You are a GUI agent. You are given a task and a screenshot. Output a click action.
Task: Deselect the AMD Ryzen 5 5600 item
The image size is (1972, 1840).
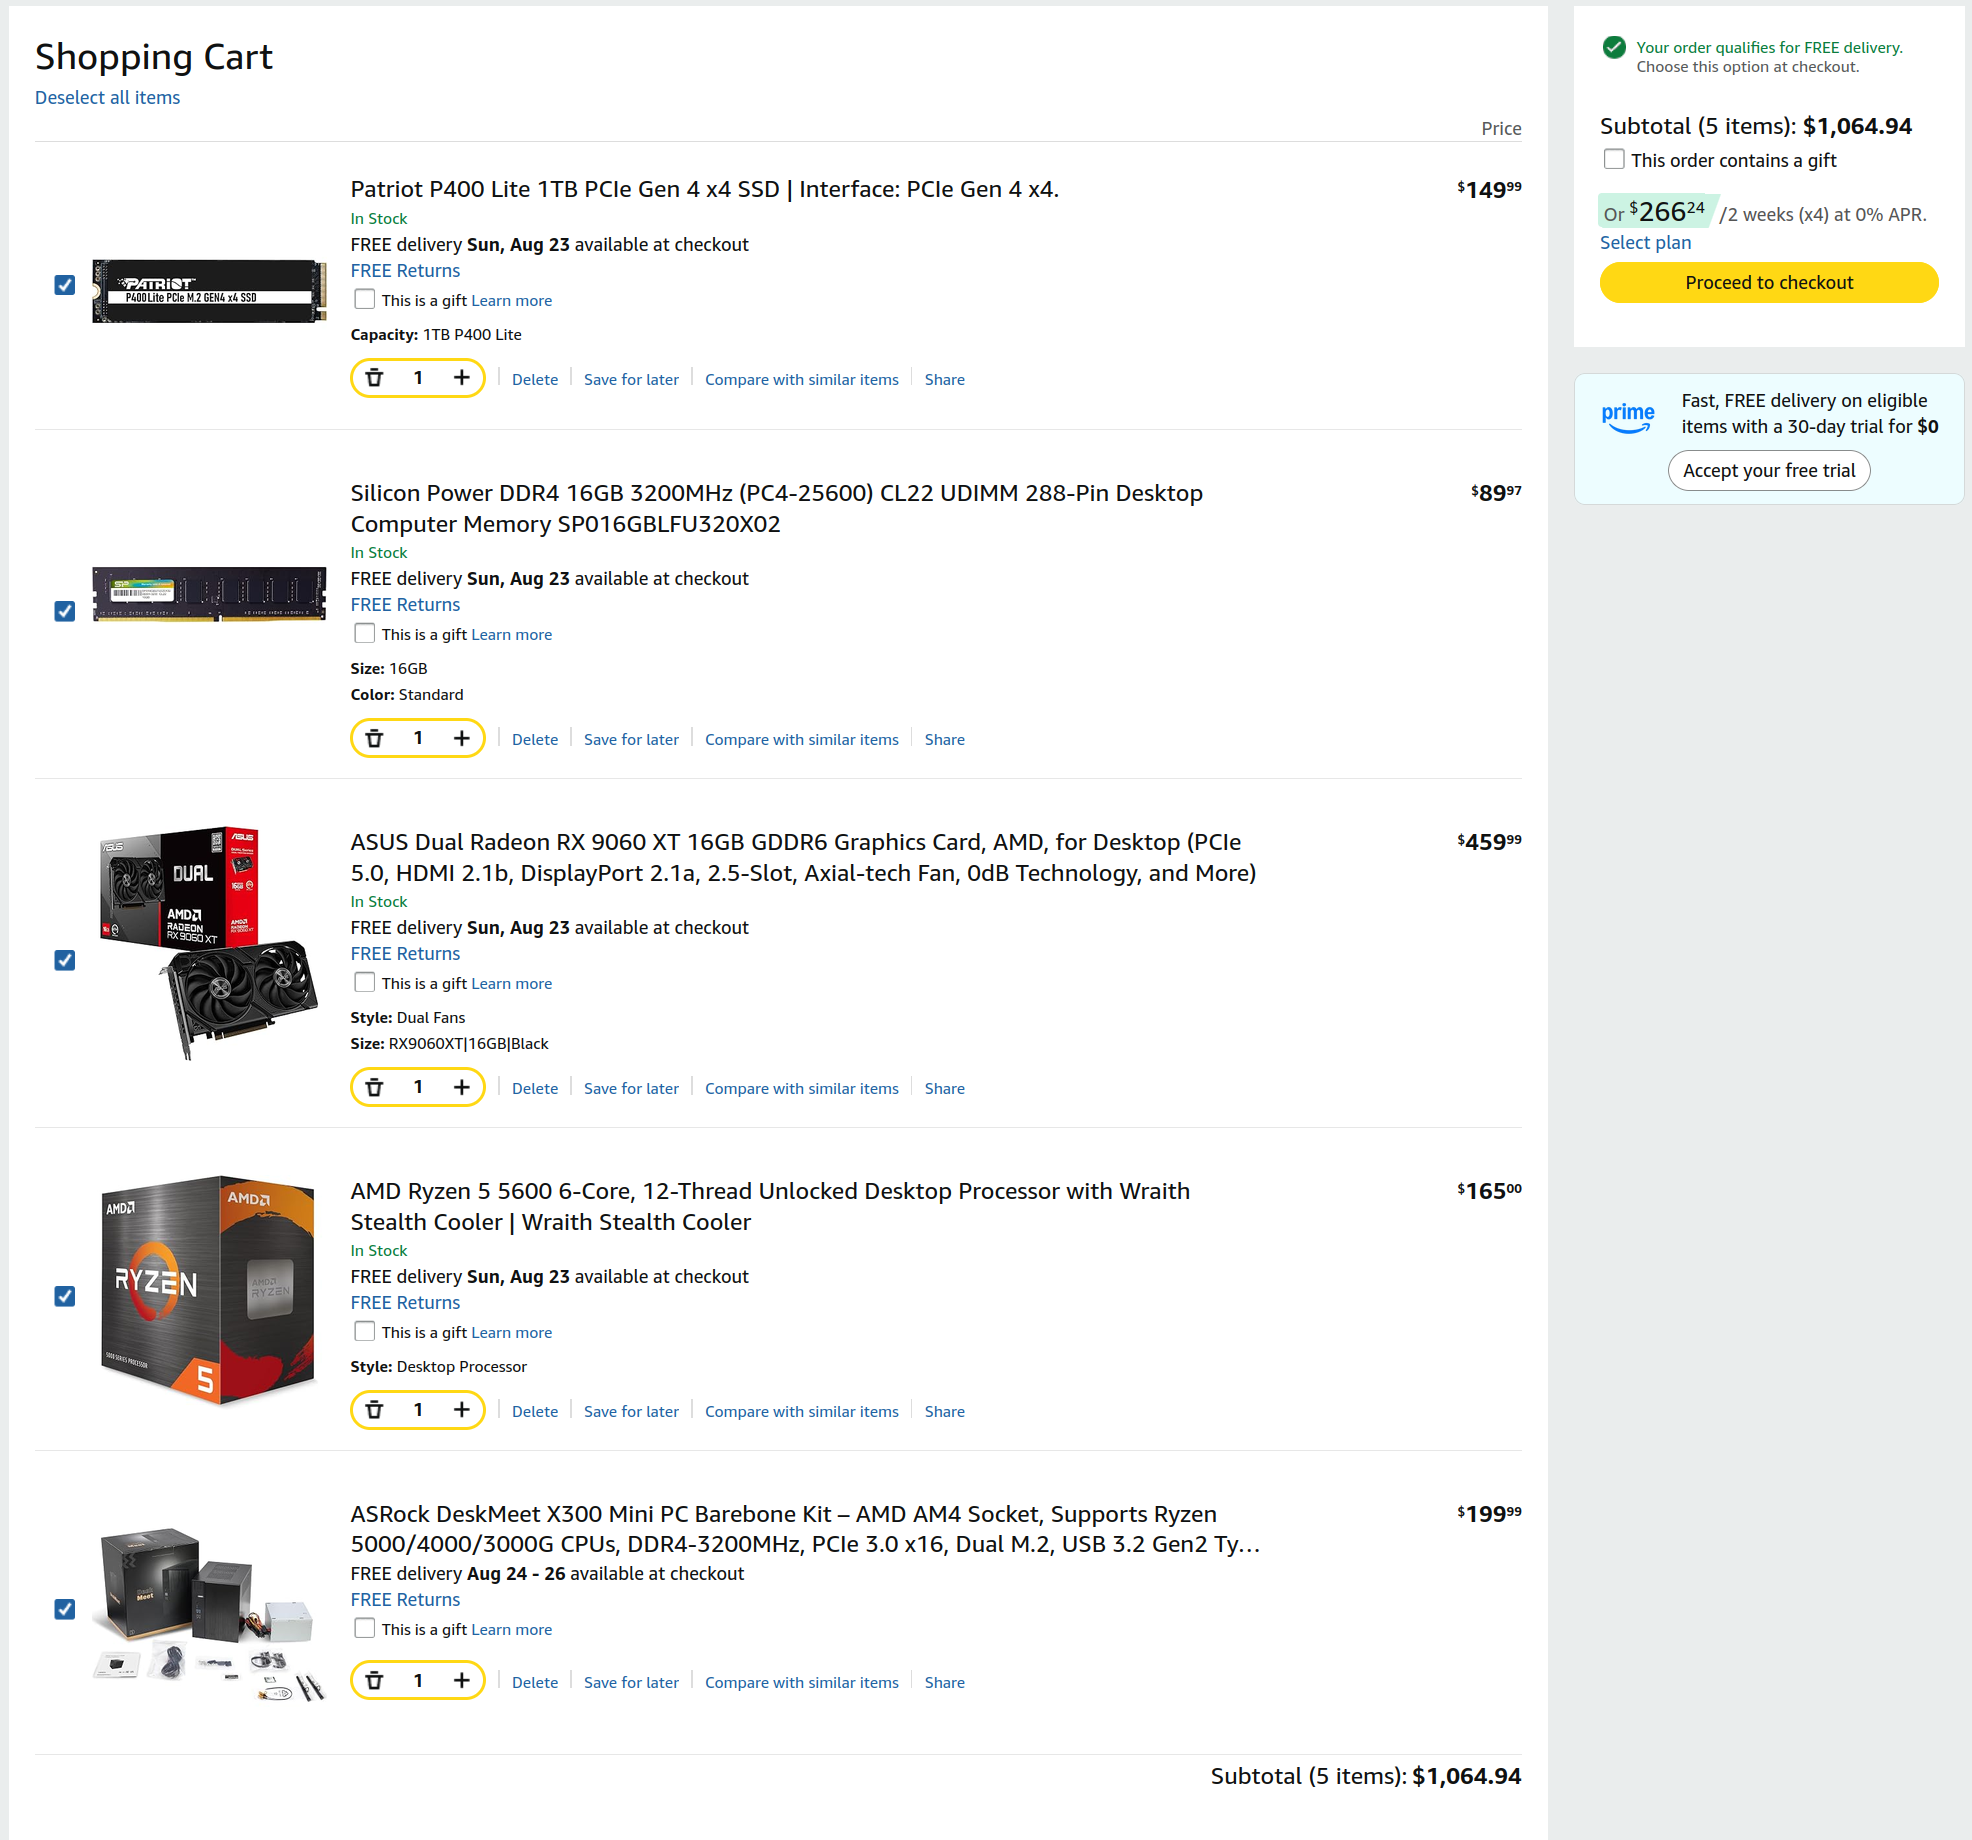(65, 1296)
